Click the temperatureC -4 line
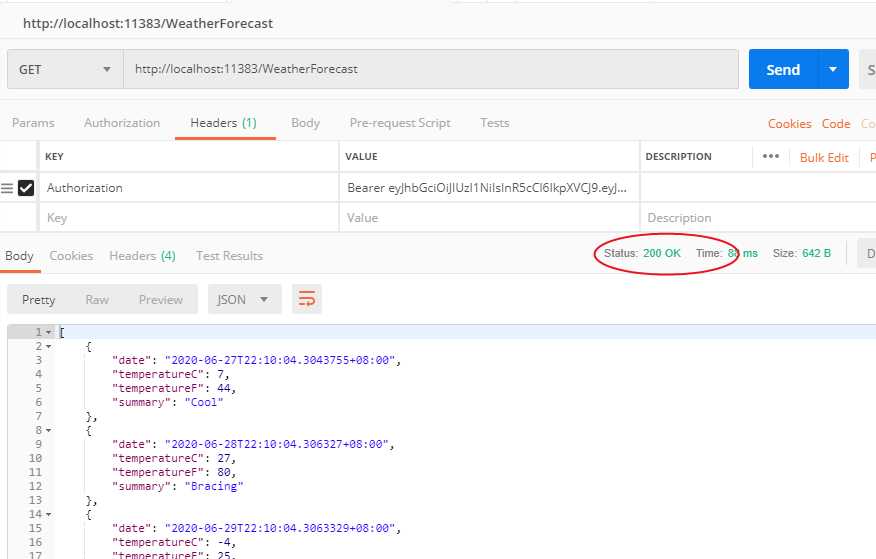 click(x=174, y=542)
